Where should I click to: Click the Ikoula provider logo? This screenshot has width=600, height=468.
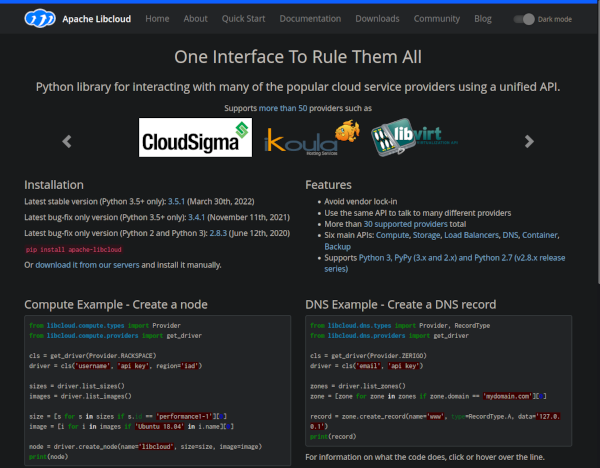point(312,138)
